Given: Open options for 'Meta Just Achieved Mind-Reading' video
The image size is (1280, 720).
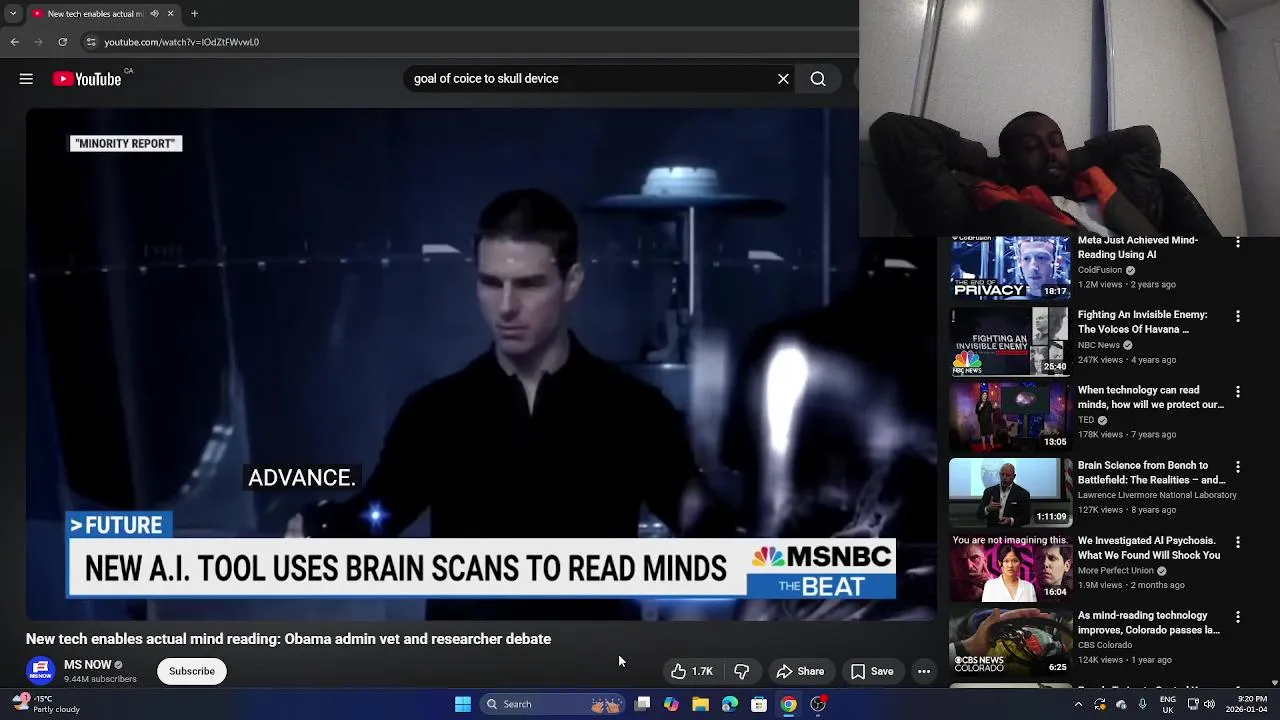Looking at the screenshot, I should 1238,242.
